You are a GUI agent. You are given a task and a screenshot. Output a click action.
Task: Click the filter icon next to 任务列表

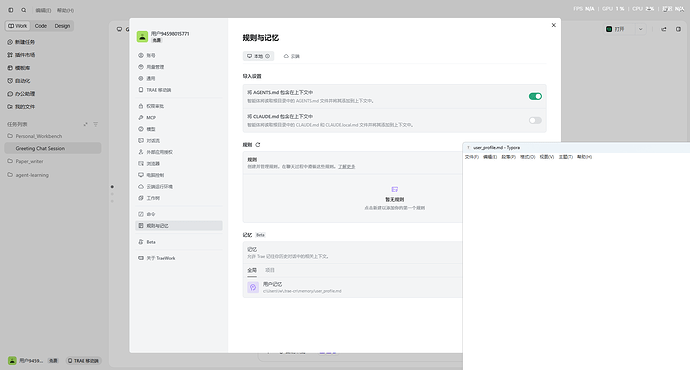(95, 125)
